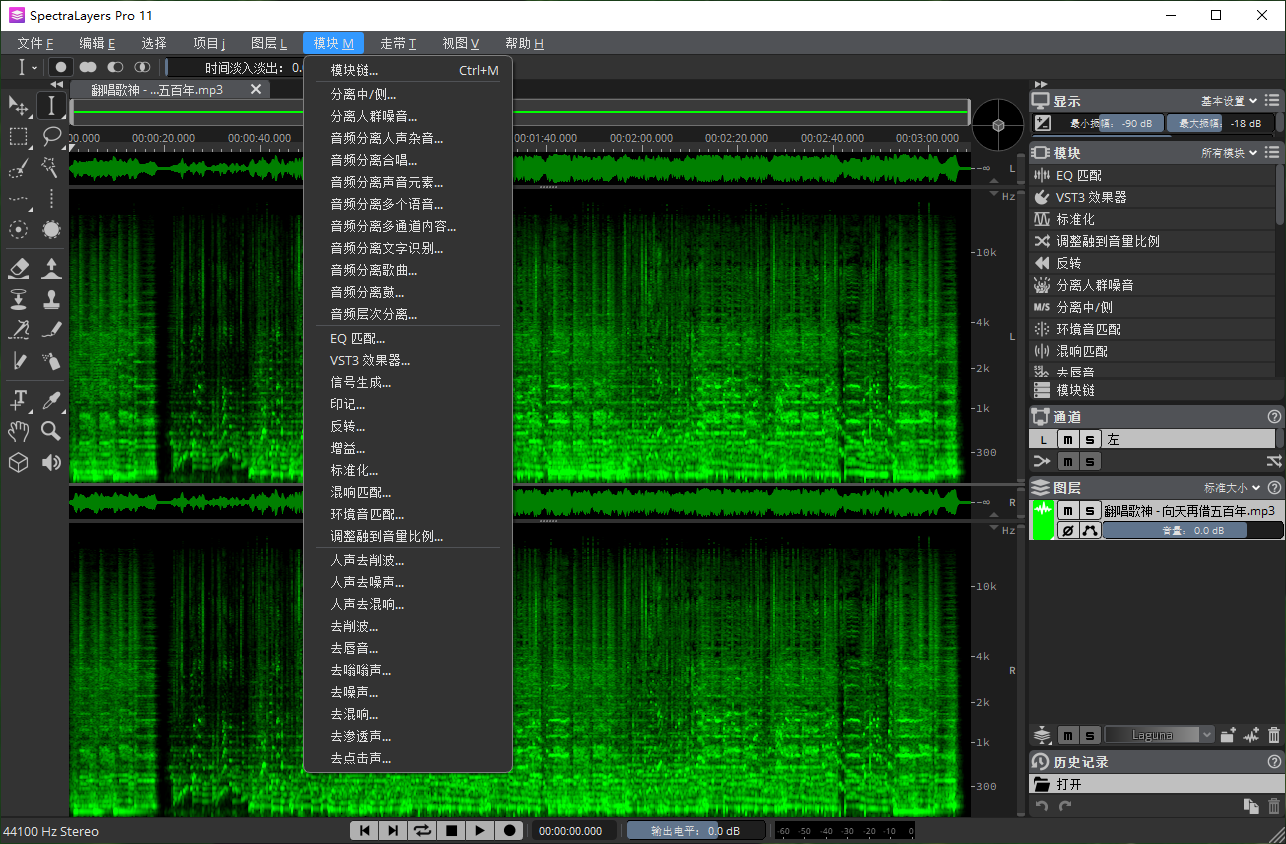This screenshot has height=844, width=1286.
Task: Select the hand pan tool
Action: 18,431
